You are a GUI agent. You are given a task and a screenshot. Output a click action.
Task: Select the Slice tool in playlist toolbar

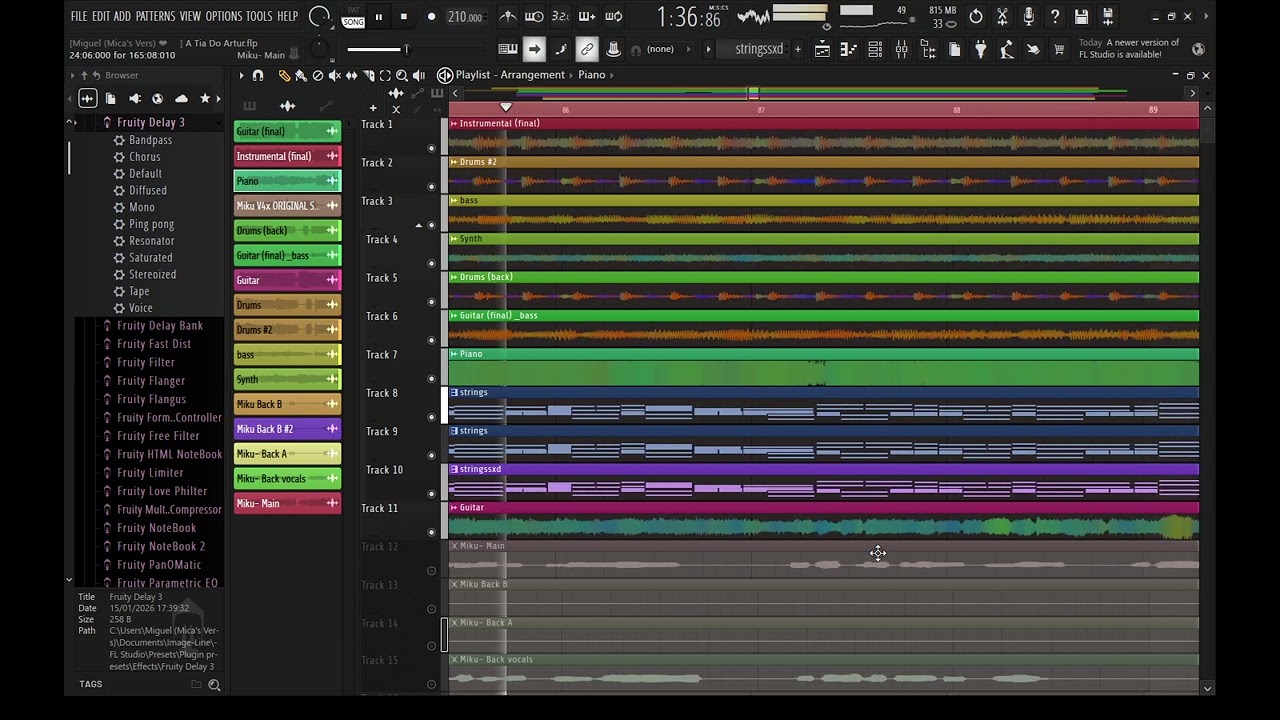pos(368,75)
